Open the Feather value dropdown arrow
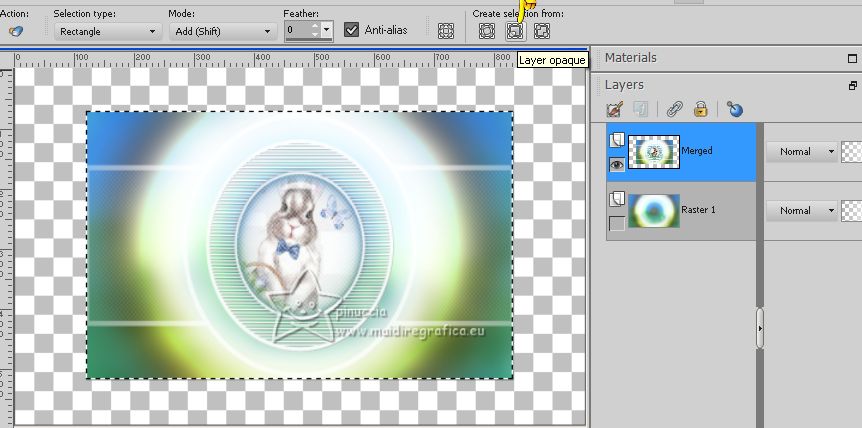Image resolution: width=862 pixels, height=428 pixels. pos(327,30)
